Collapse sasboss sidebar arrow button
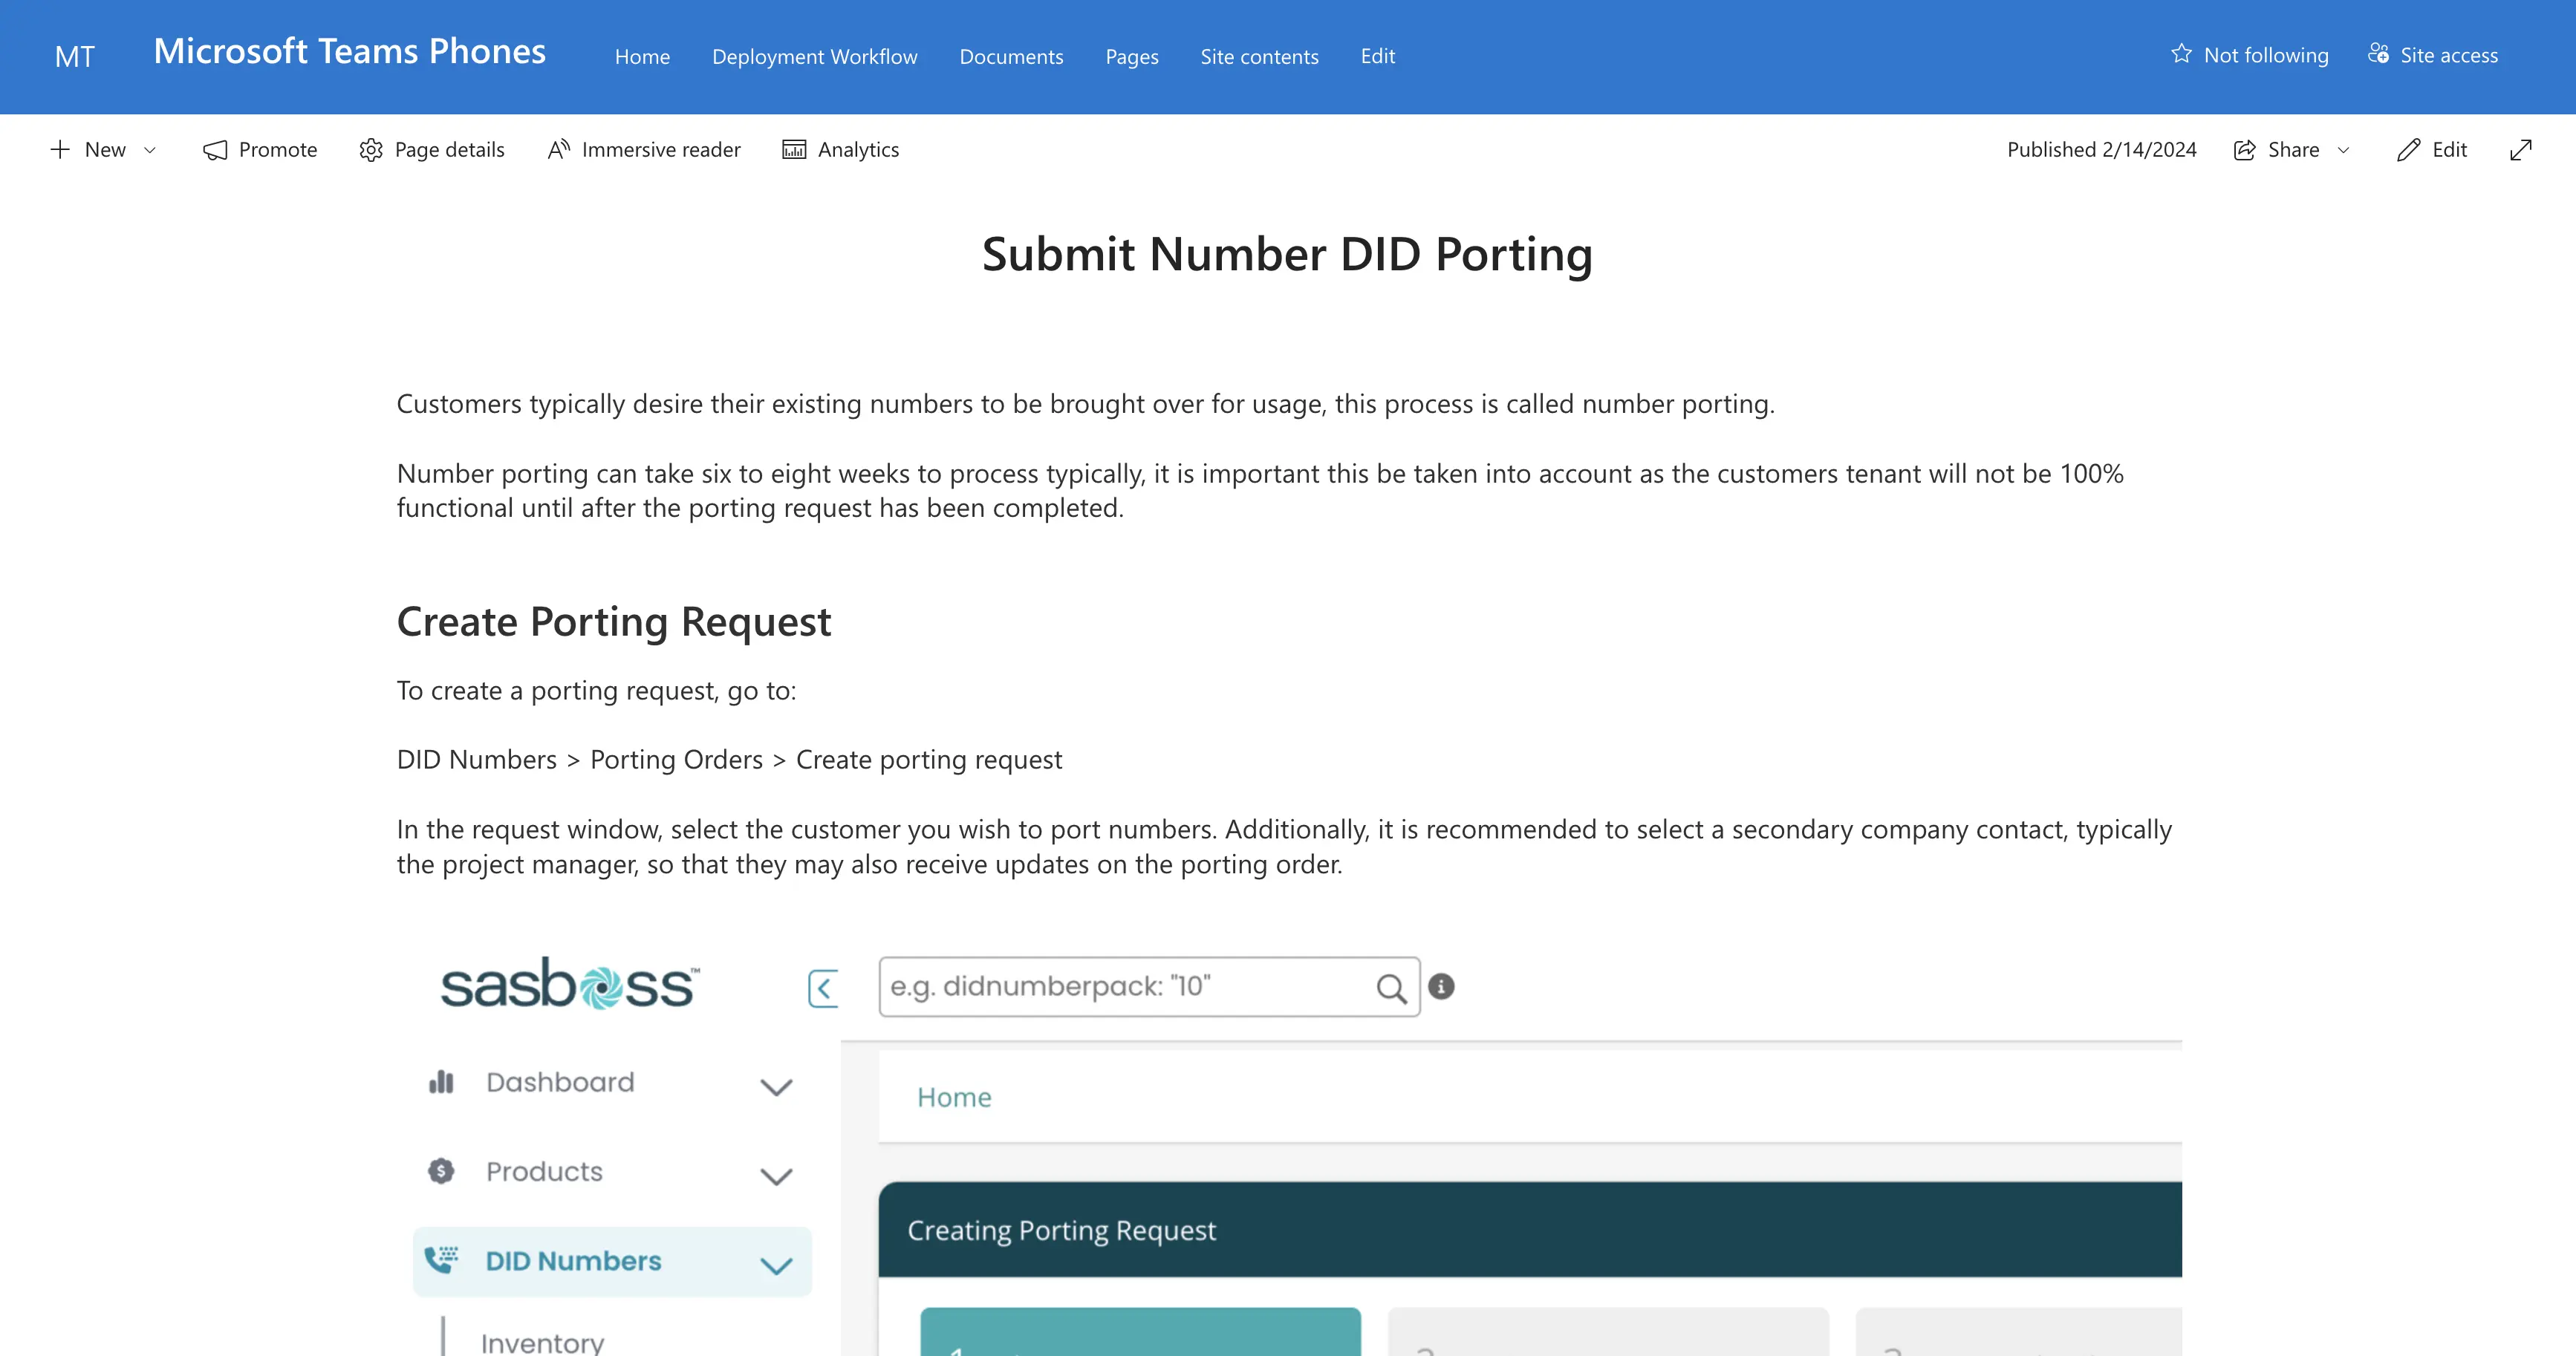Image resolution: width=2576 pixels, height=1356 pixels. 823,988
